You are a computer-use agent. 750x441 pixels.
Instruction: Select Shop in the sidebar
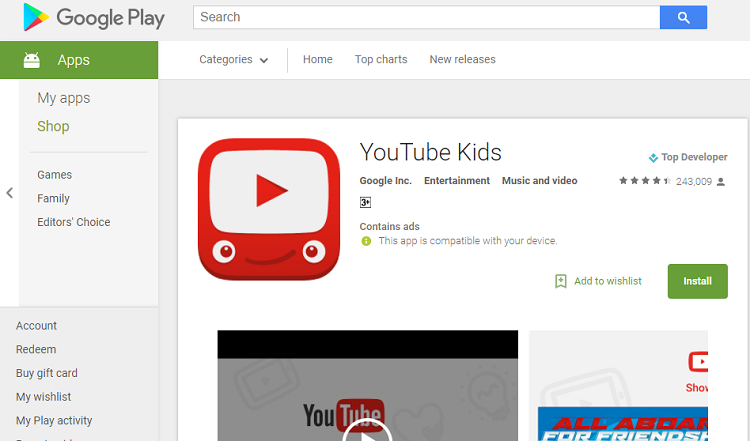pos(53,126)
